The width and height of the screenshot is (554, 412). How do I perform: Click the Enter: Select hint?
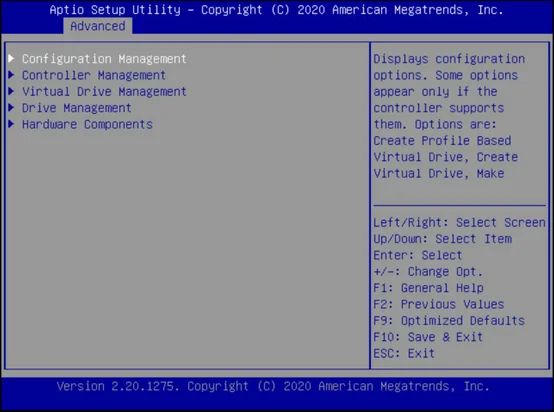click(x=418, y=255)
